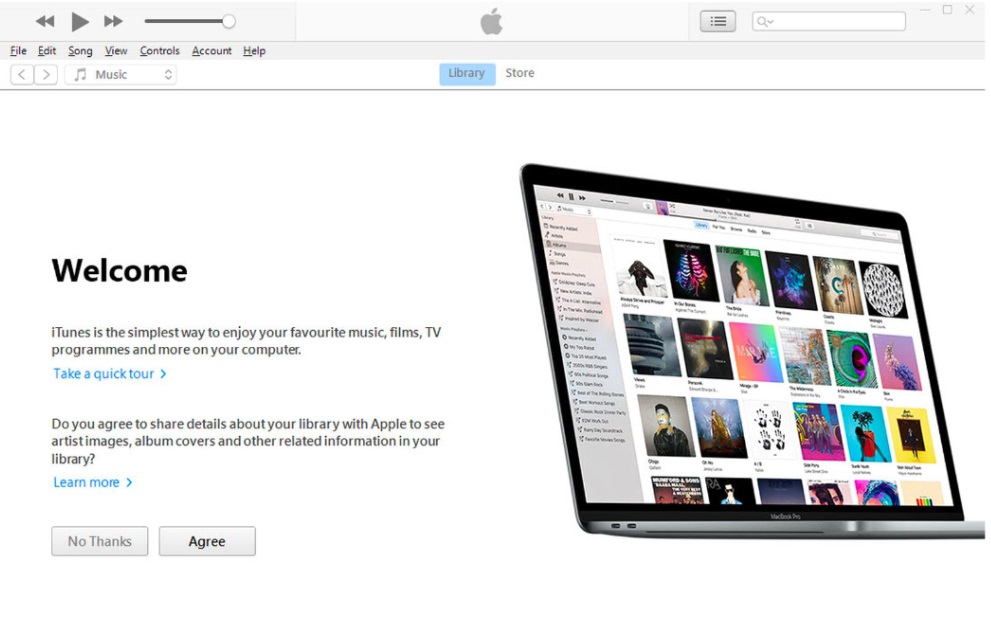The image size is (991, 630).
Task: Go back with the left arrow button
Action: [22, 75]
